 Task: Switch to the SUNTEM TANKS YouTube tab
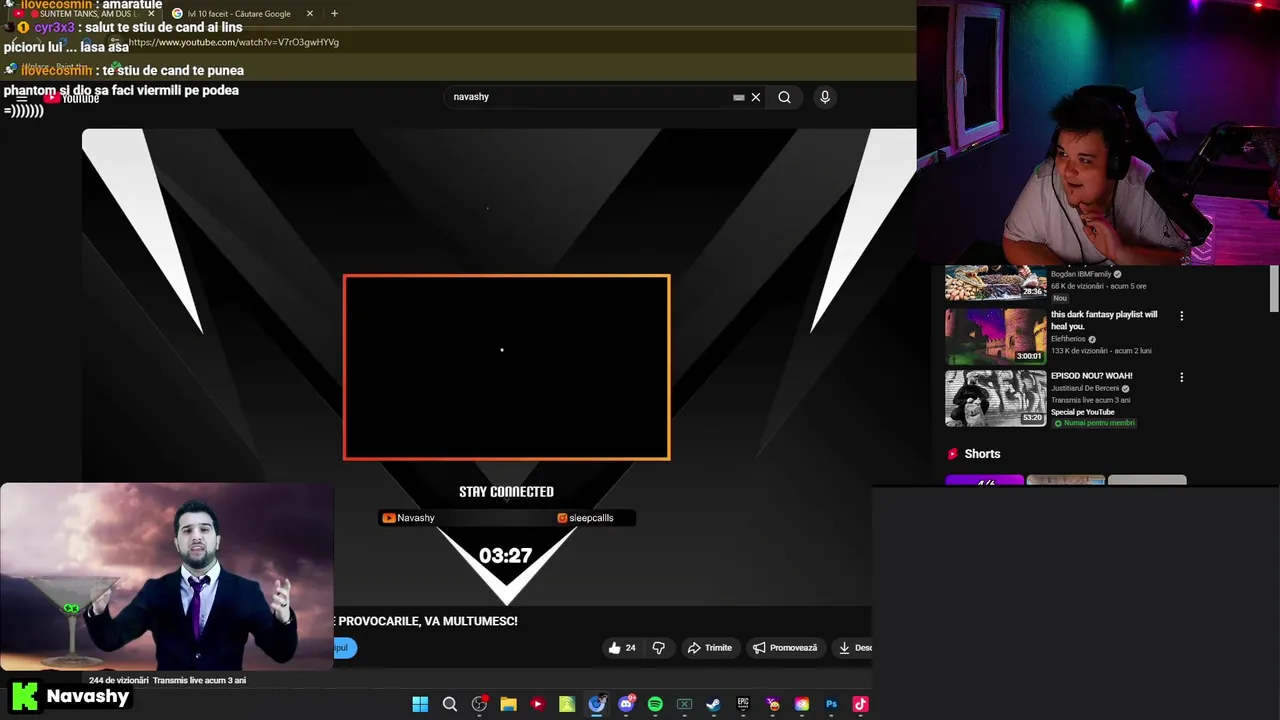84,14
